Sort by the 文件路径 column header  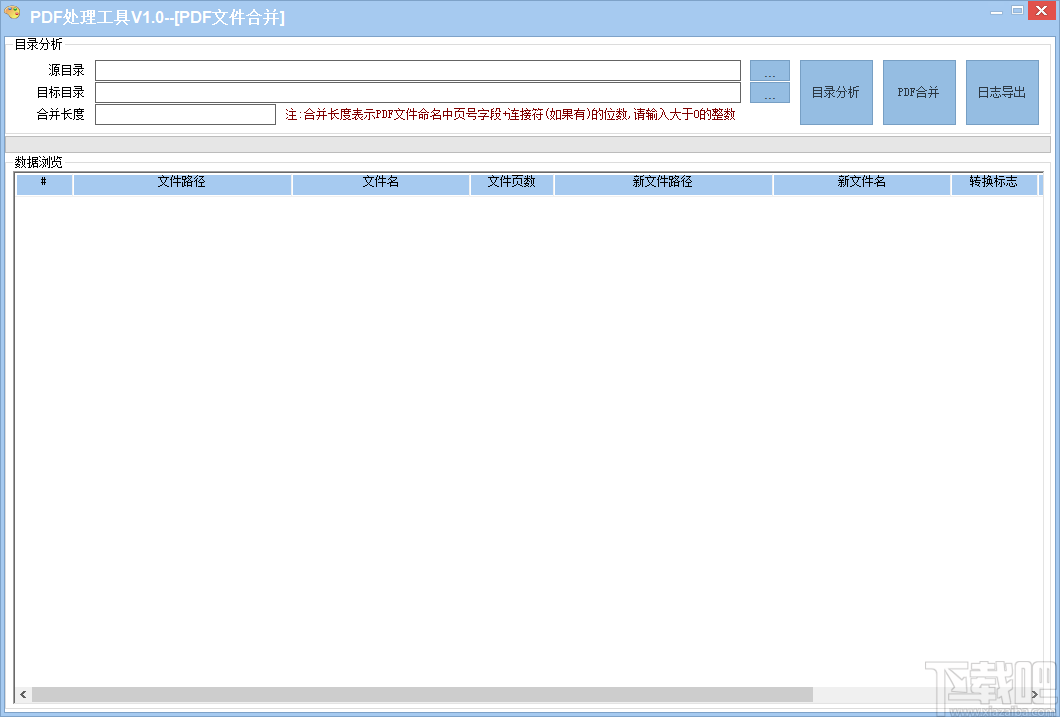181,183
